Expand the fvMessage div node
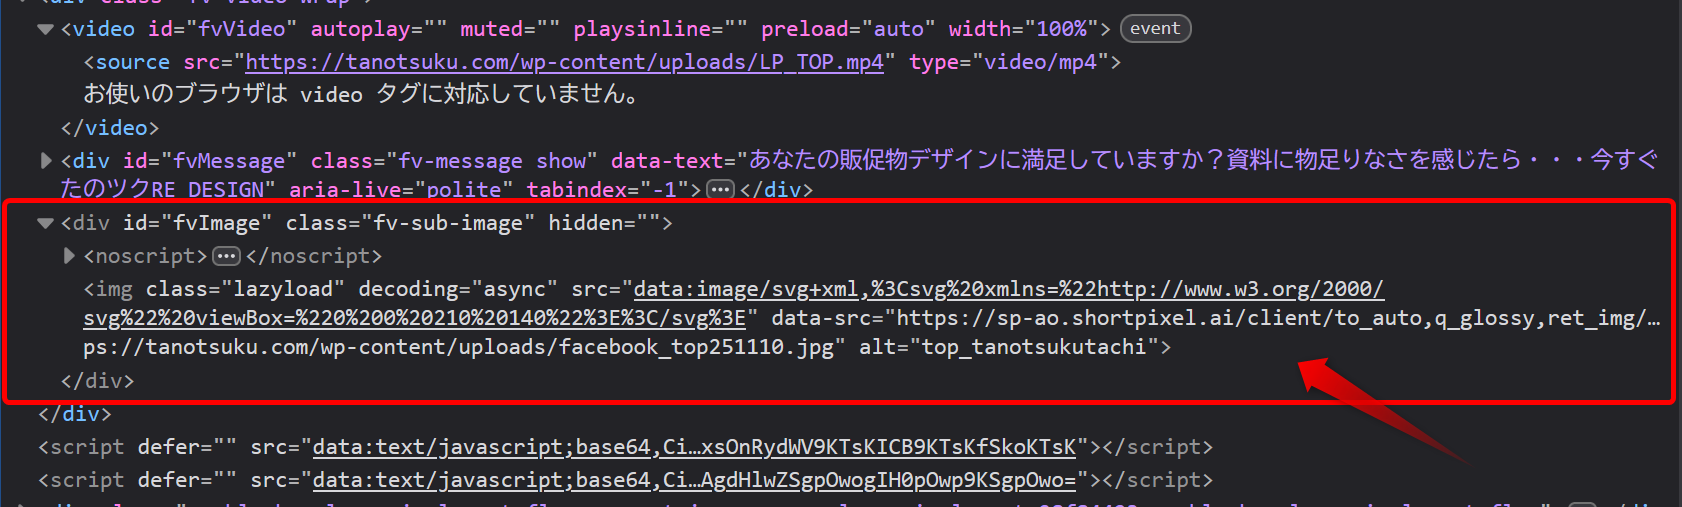The image size is (1682, 507). pyautogui.click(x=45, y=160)
